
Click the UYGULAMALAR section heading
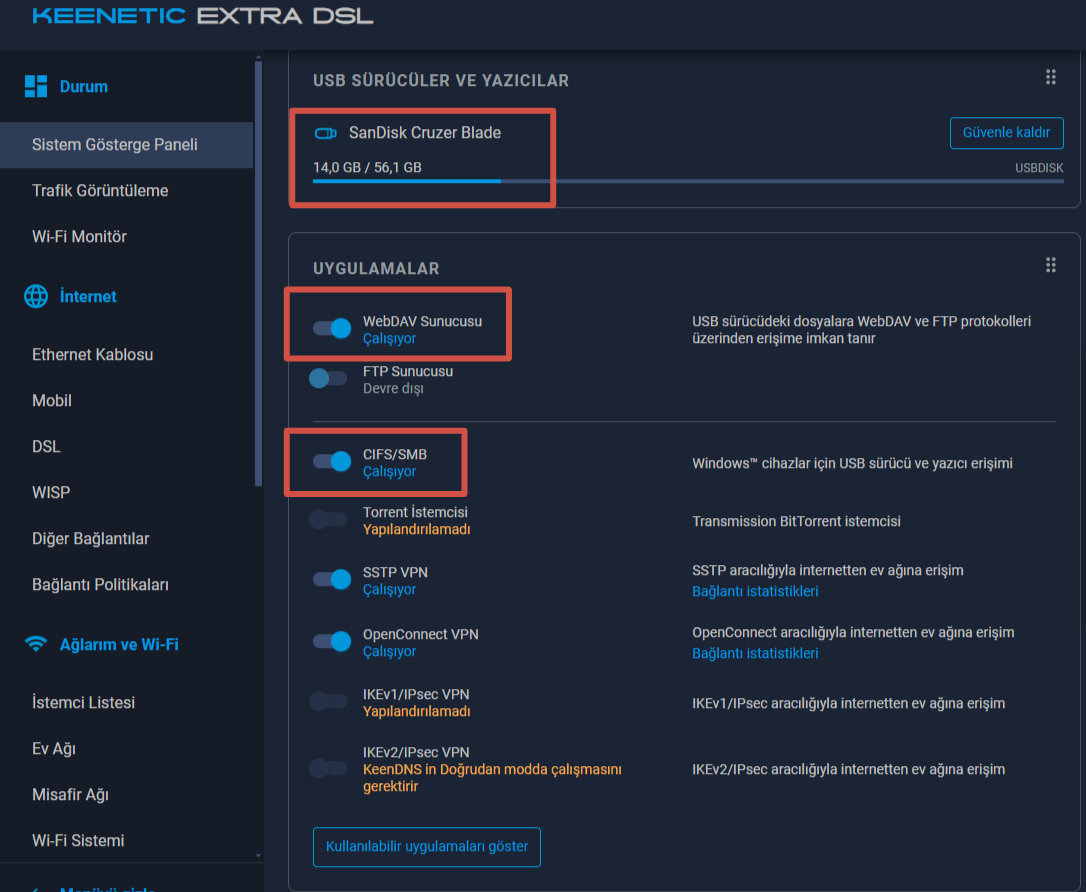tap(376, 269)
